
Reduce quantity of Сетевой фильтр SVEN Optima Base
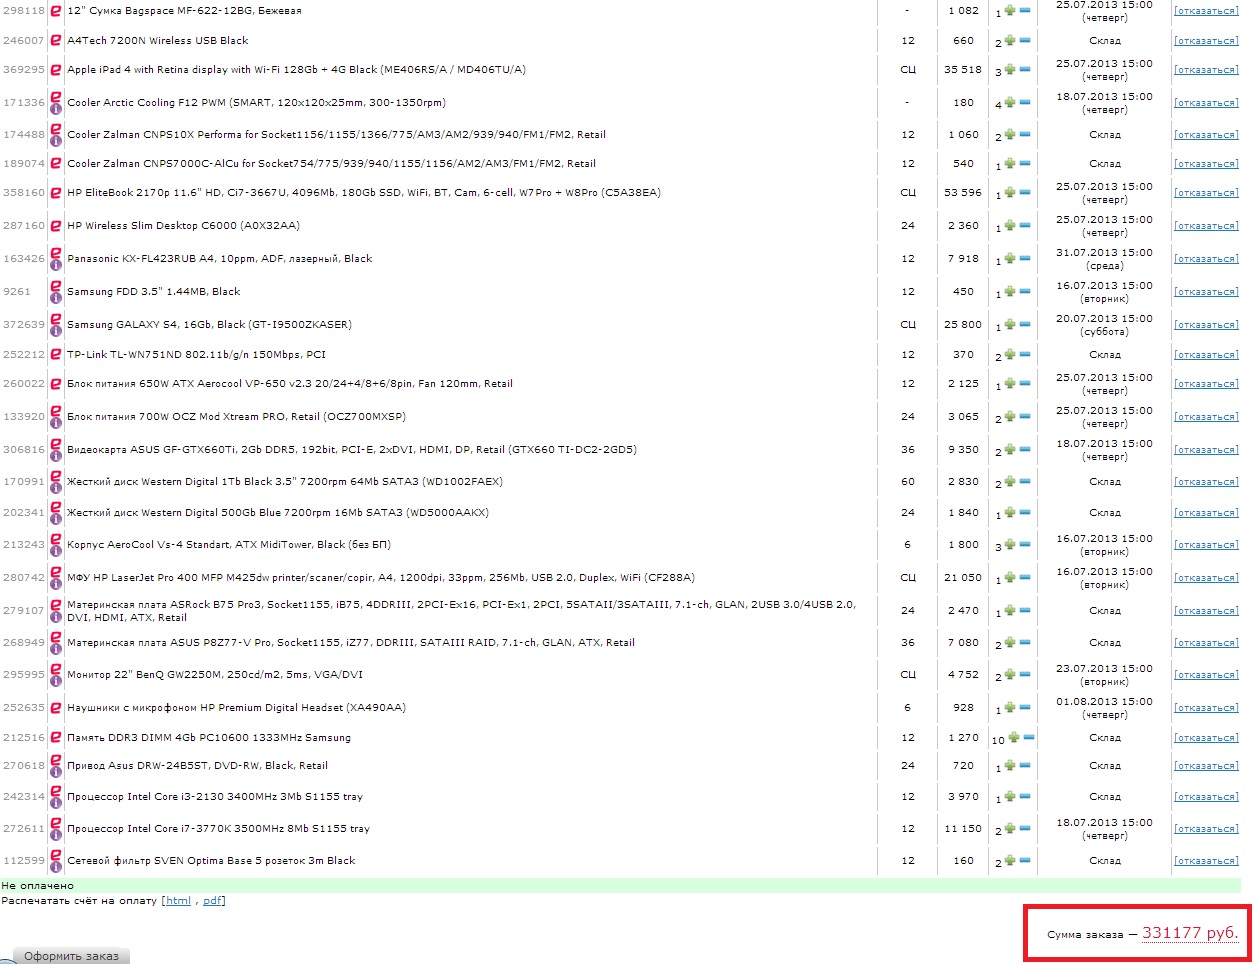tap(1025, 861)
